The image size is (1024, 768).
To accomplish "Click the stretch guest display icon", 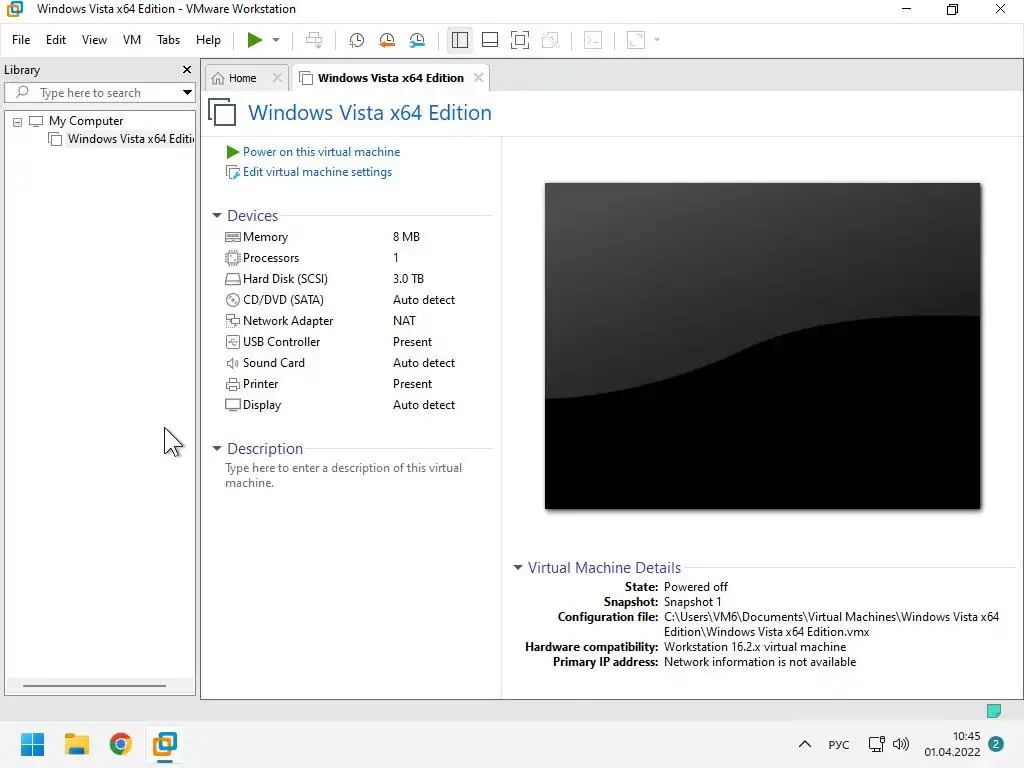I will point(636,40).
